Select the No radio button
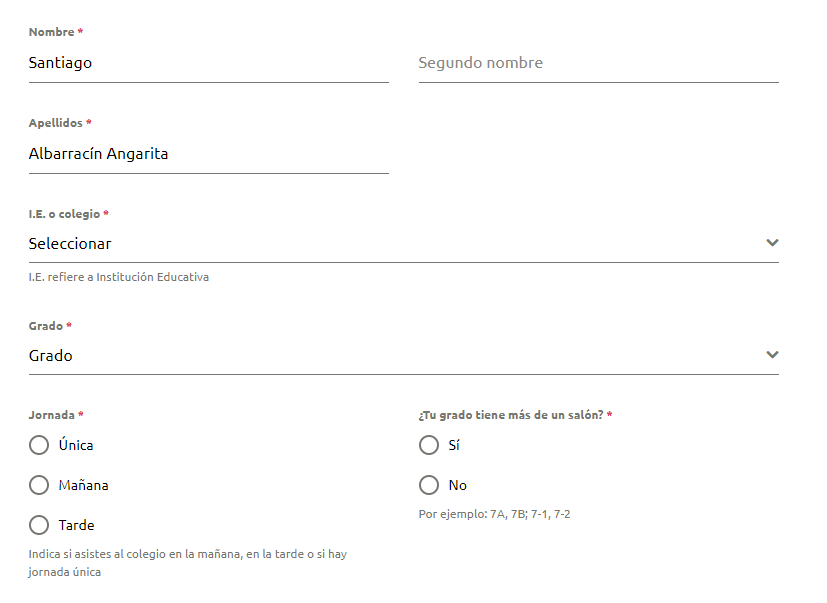Screen dimensions: 827x603 point(429,485)
